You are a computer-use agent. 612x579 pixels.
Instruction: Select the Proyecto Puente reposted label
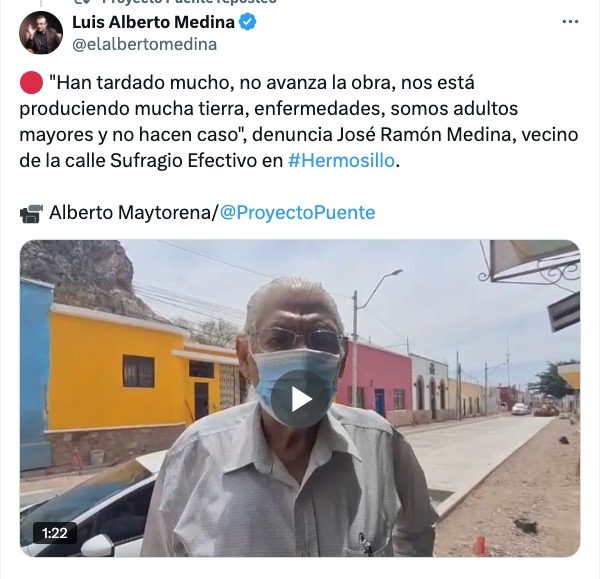(x=189, y=2)
